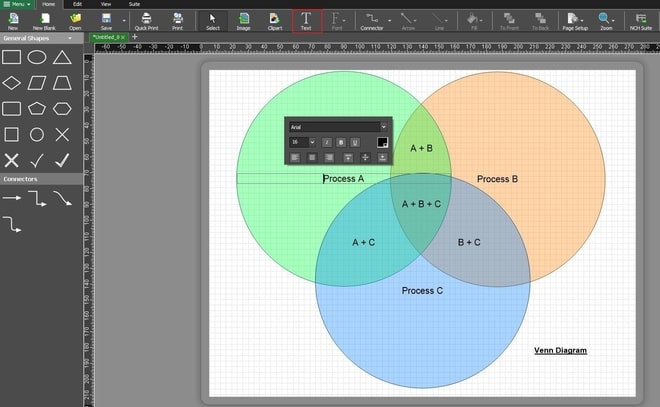
Task: Open a file with the Open icon
Action: pos(75,21)
